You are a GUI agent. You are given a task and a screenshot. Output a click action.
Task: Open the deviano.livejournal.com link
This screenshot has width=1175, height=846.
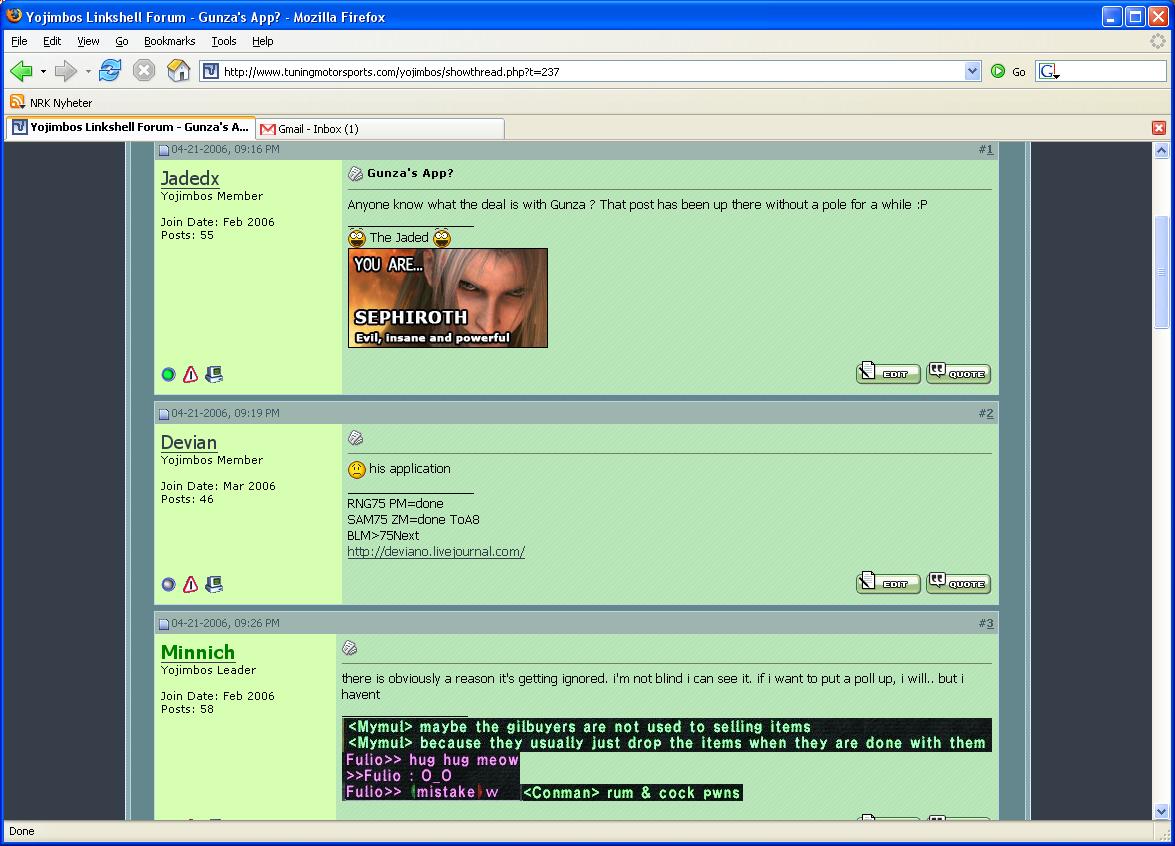point(435,552)
